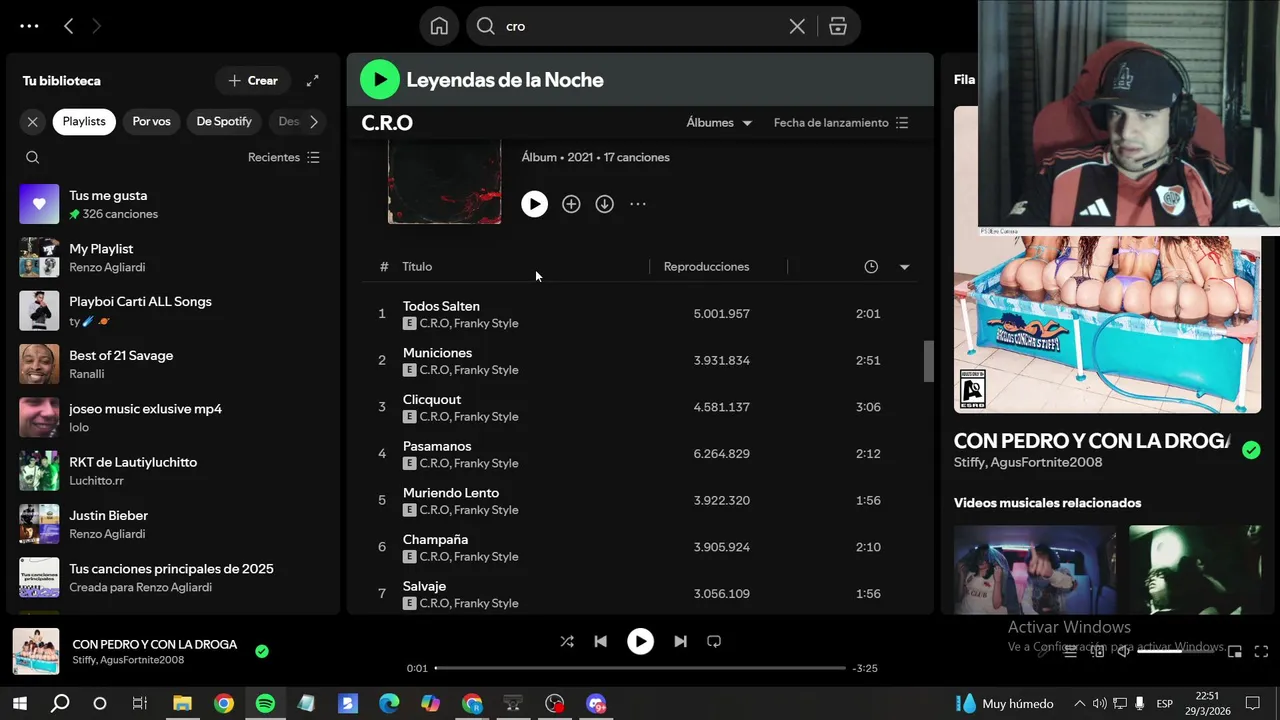Select track 'Champaña'
The height and width of the screenshot is (720, 1280).
click(640, 547)
